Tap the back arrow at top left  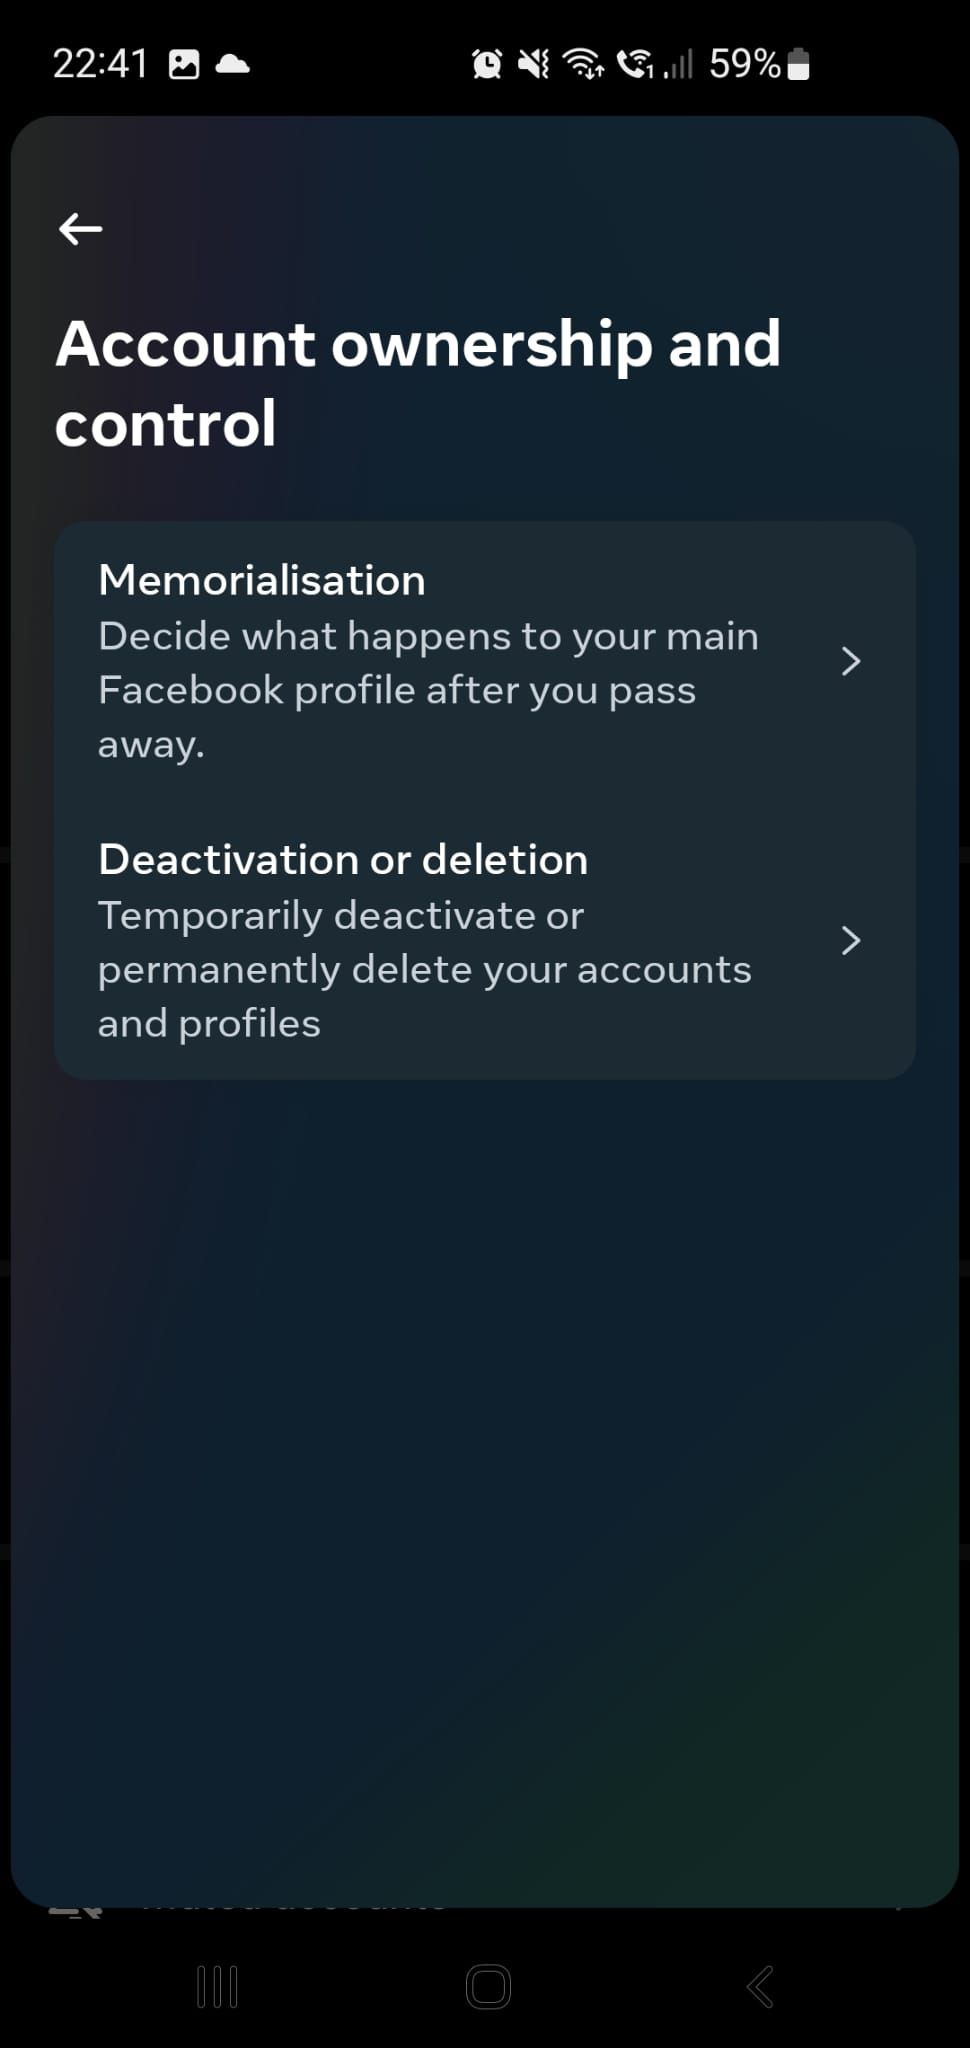(x=80, y=229)
